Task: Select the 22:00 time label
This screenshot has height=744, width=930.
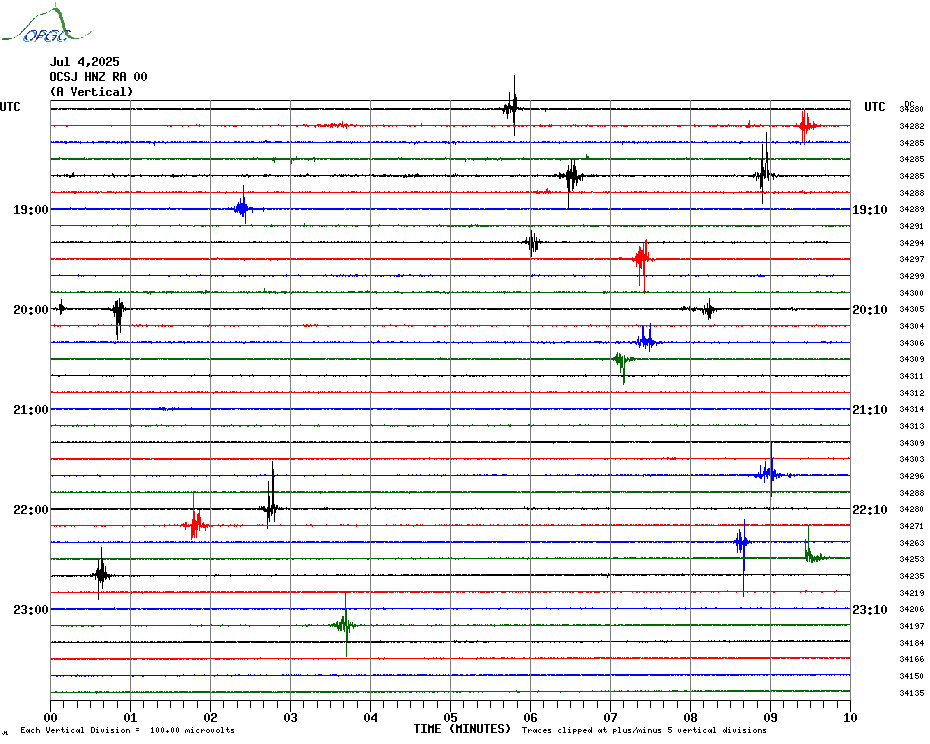Action: pyautogui.click(x=31, y=510)
